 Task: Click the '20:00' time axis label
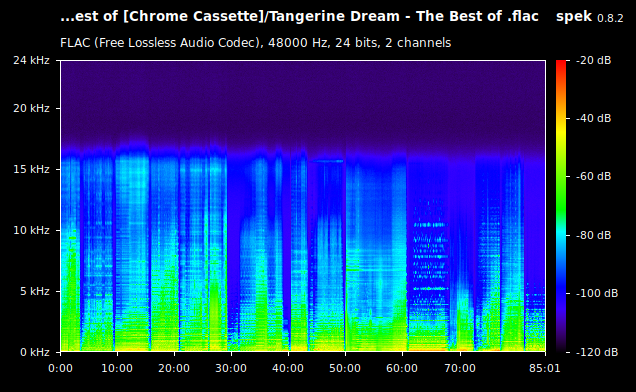pos(174,368)
